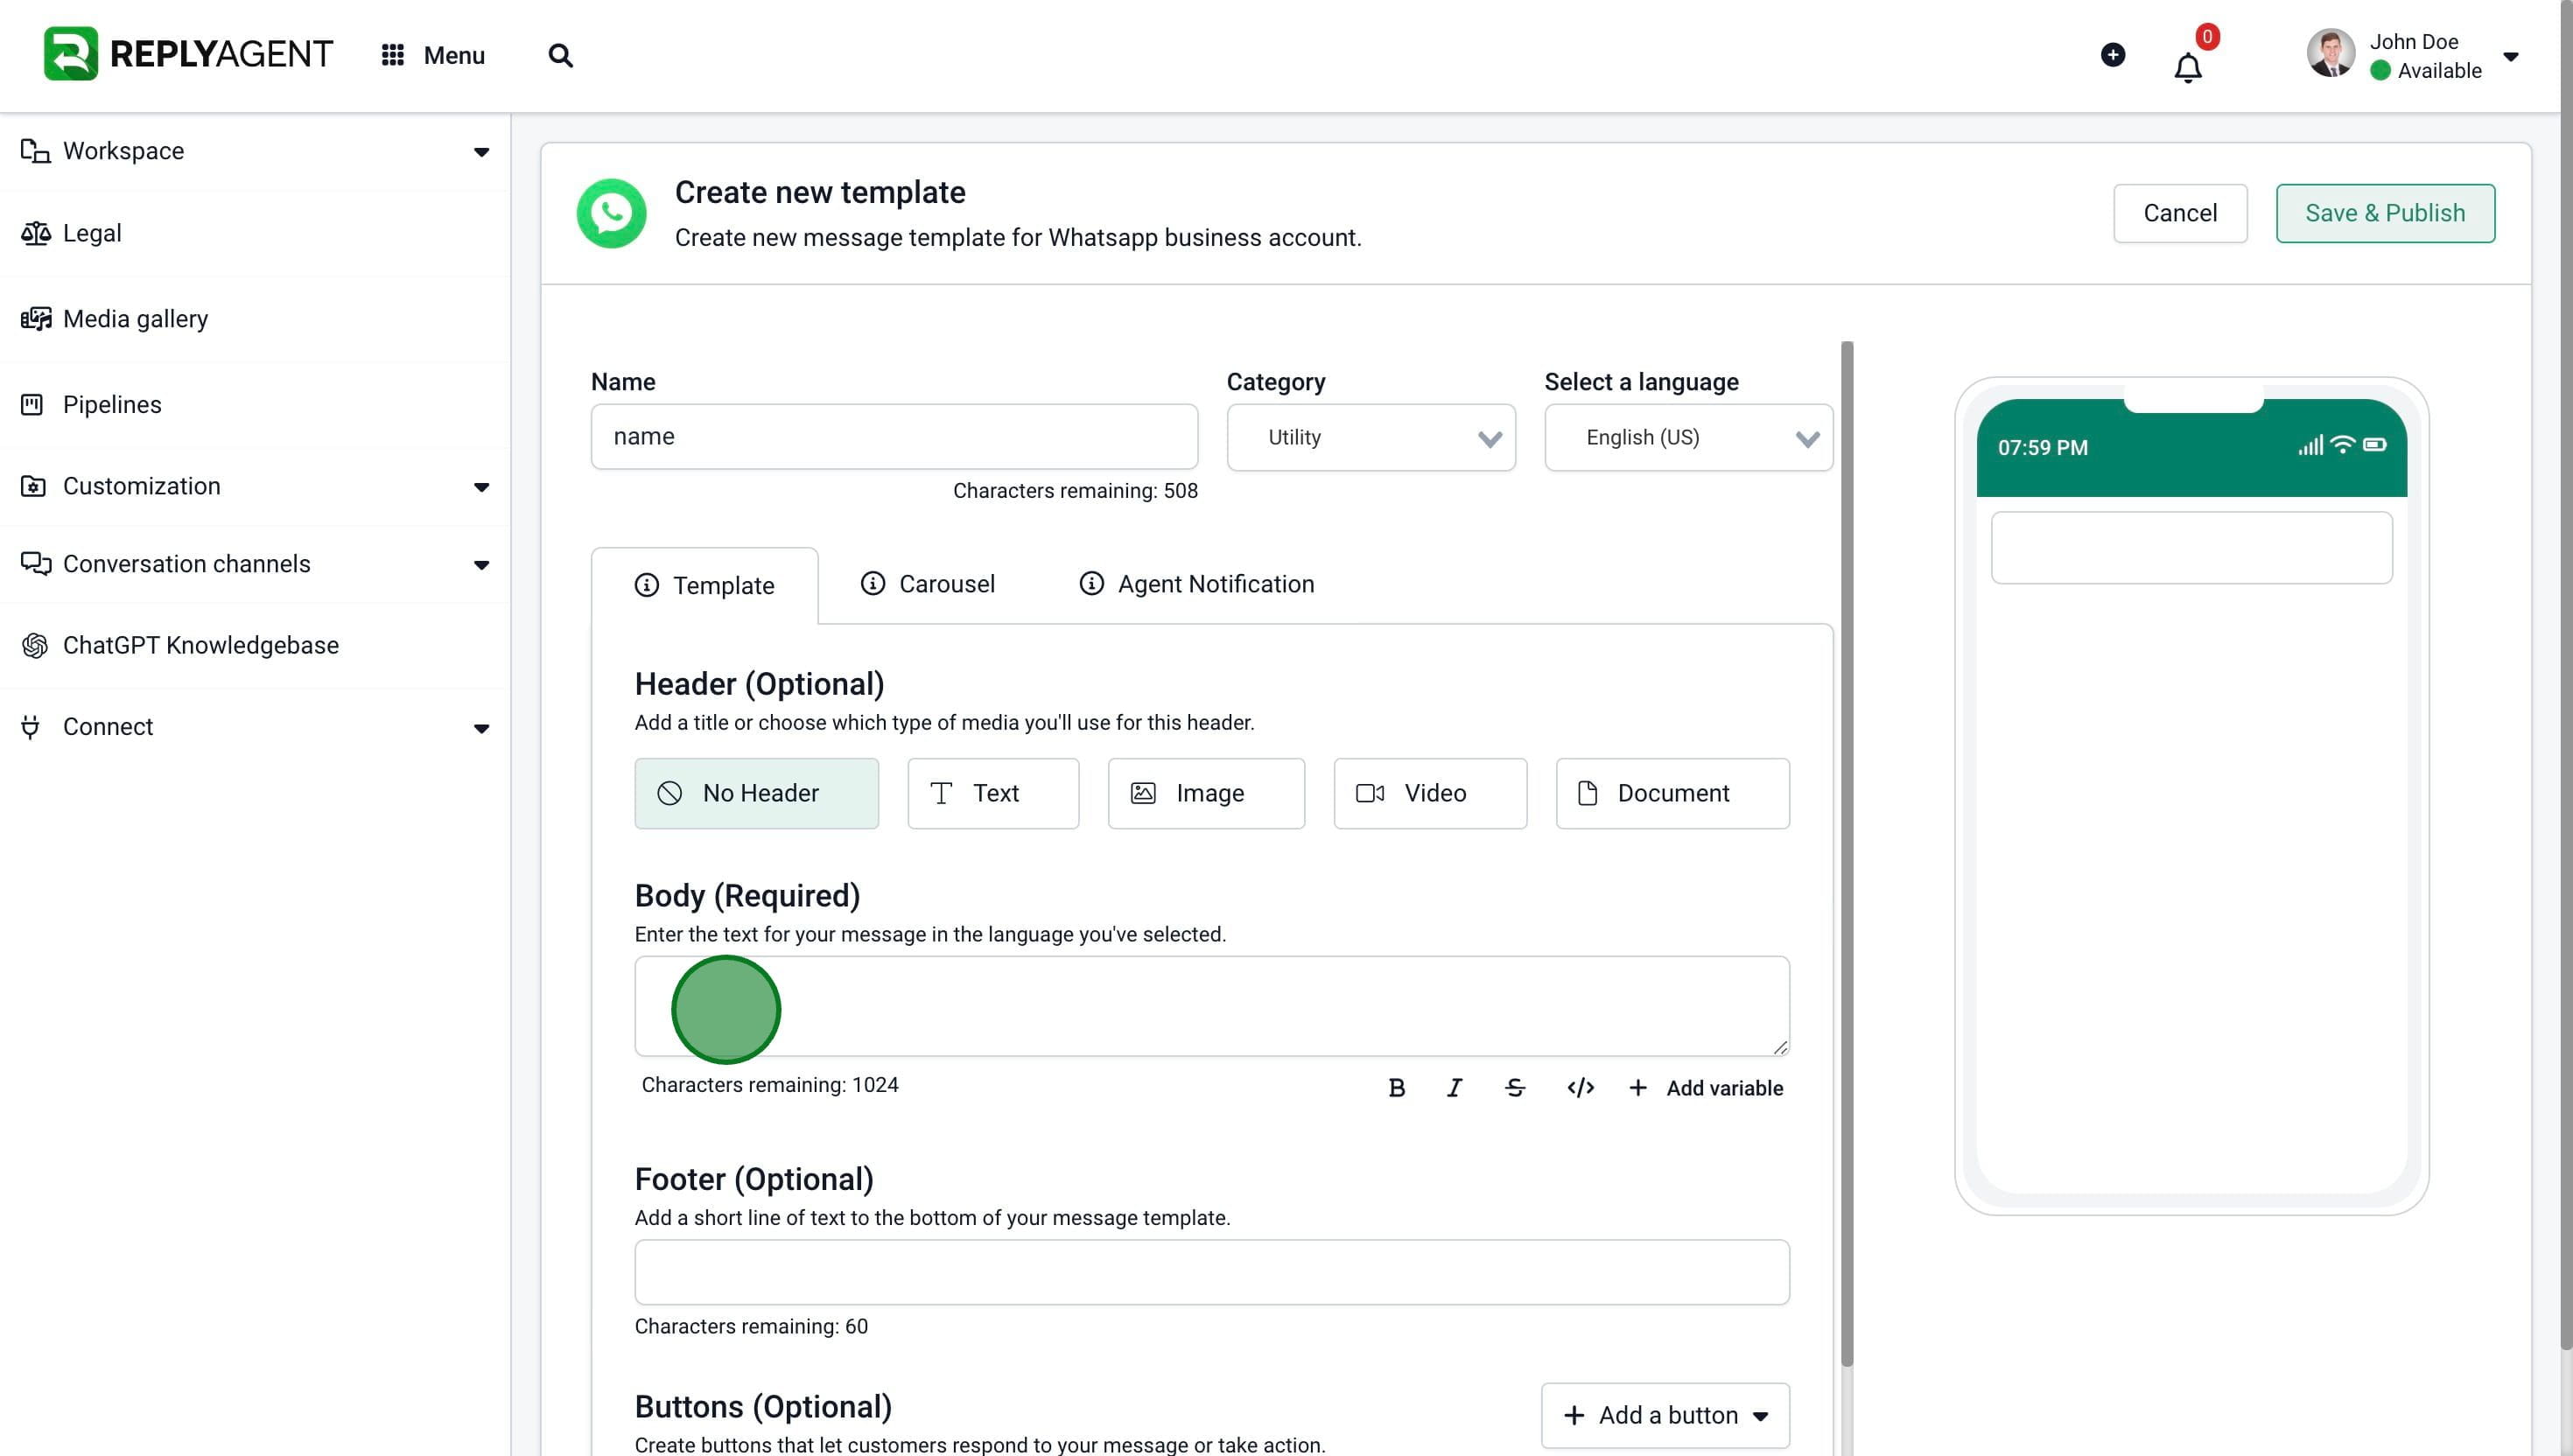The height and width of the screenshot is (1456, 2573).
Task: Choose the Image header type
Action: (1206, 793)
